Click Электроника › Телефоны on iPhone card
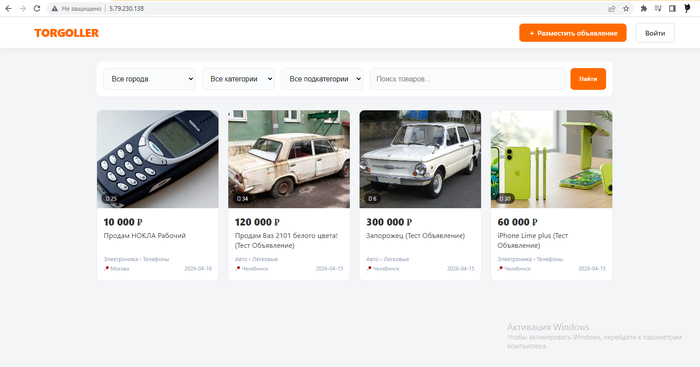 pyautogui.click(x=530, y=259)
